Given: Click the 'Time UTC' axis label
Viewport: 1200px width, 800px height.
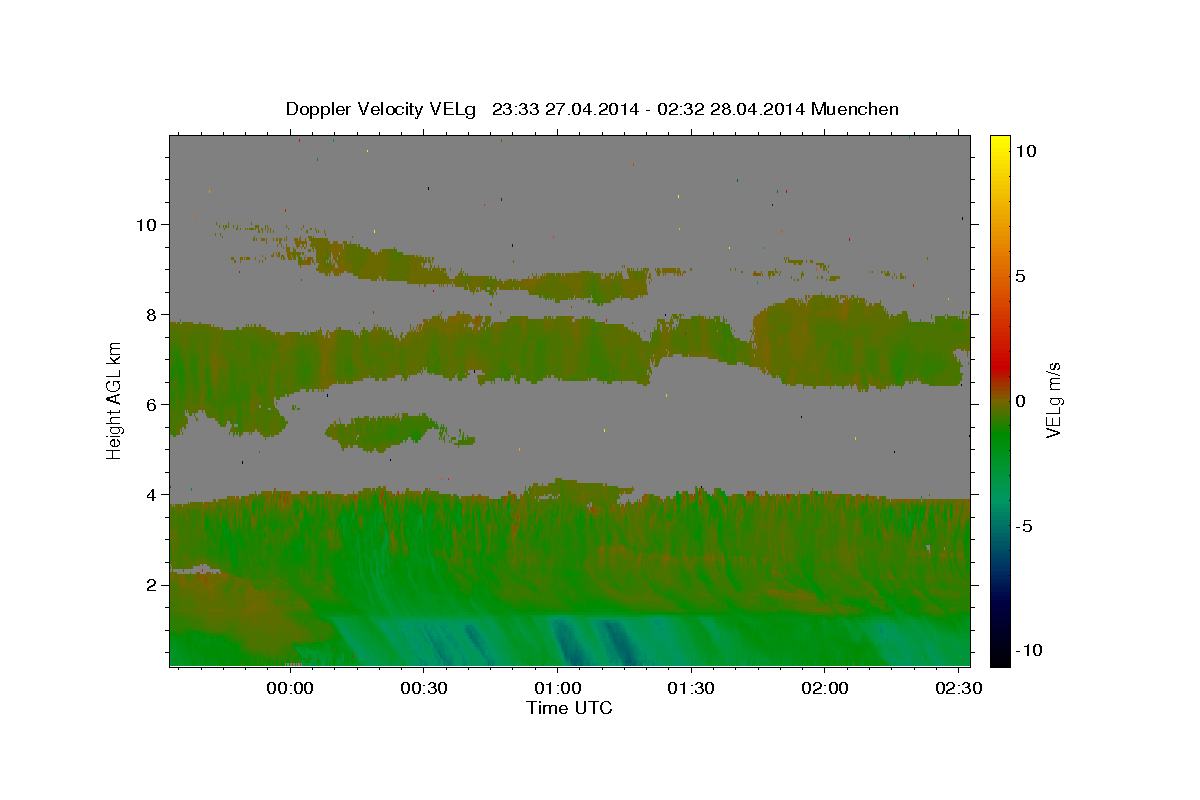Looking at the screenshot, I should point(569,708).
